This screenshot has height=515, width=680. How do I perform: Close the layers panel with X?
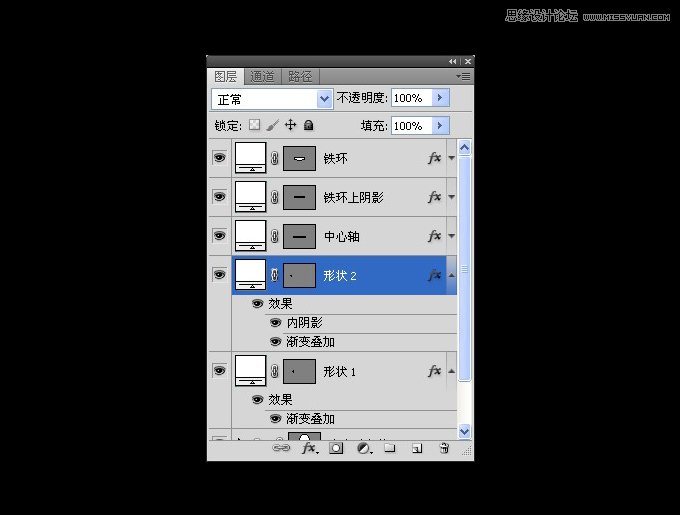pos(468,62)
